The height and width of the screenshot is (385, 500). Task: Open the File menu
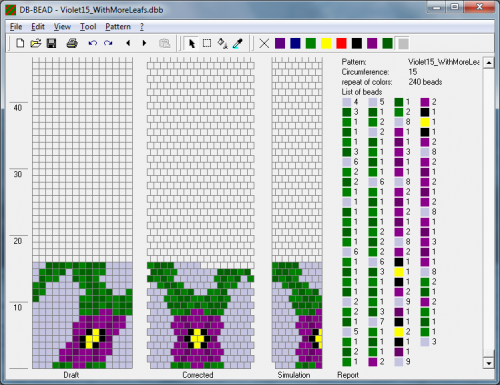click(16, 27)
